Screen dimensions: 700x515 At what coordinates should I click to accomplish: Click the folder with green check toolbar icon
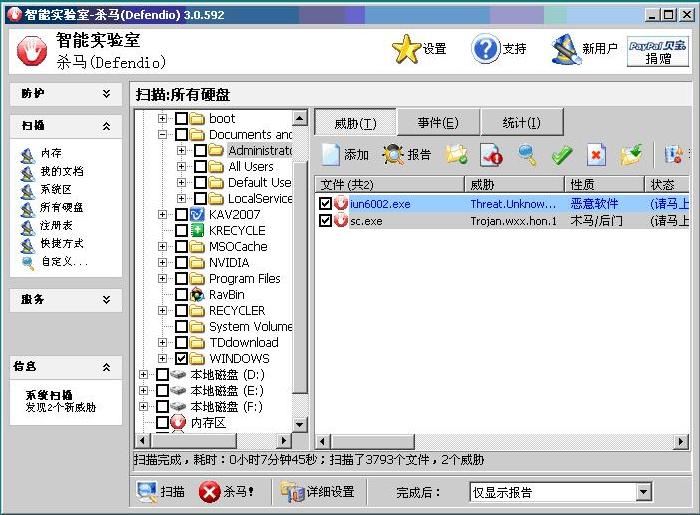click(456, 155)
